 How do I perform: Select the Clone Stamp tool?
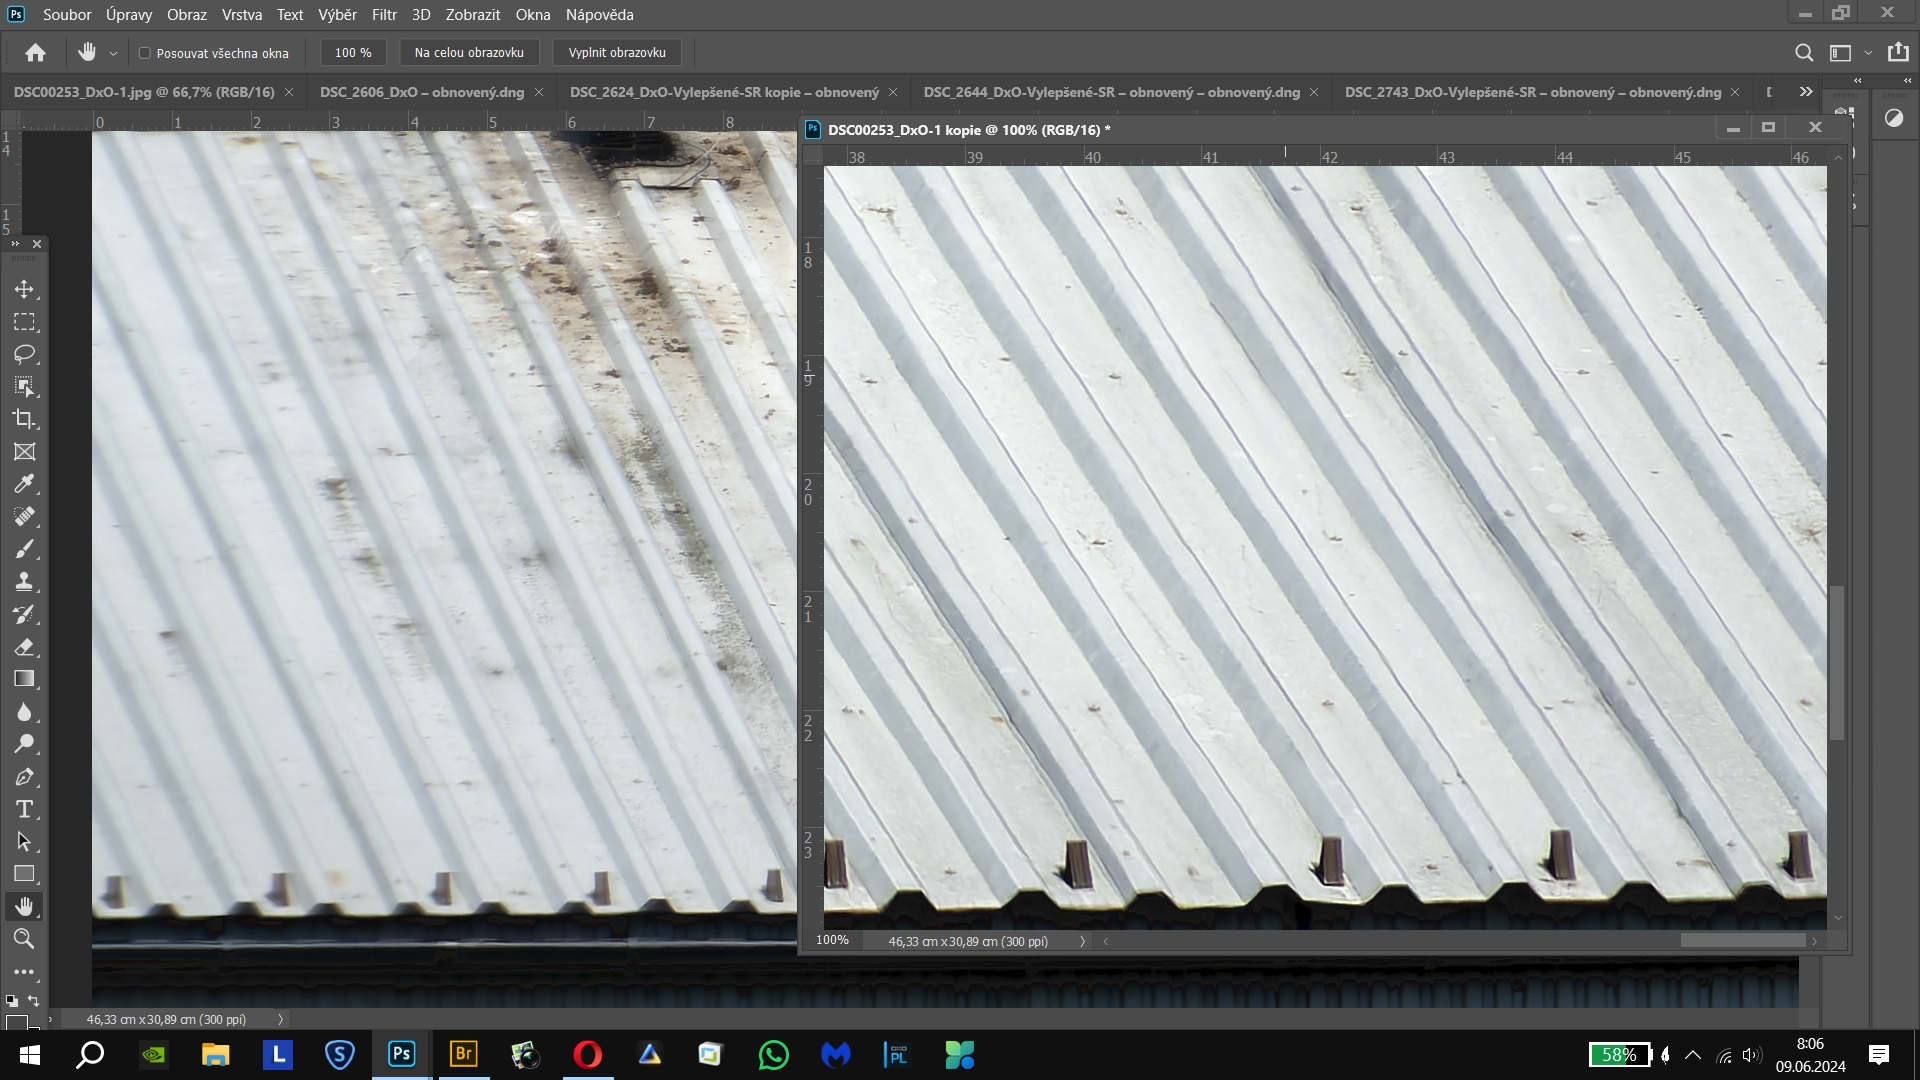click(x=24, y=581)
